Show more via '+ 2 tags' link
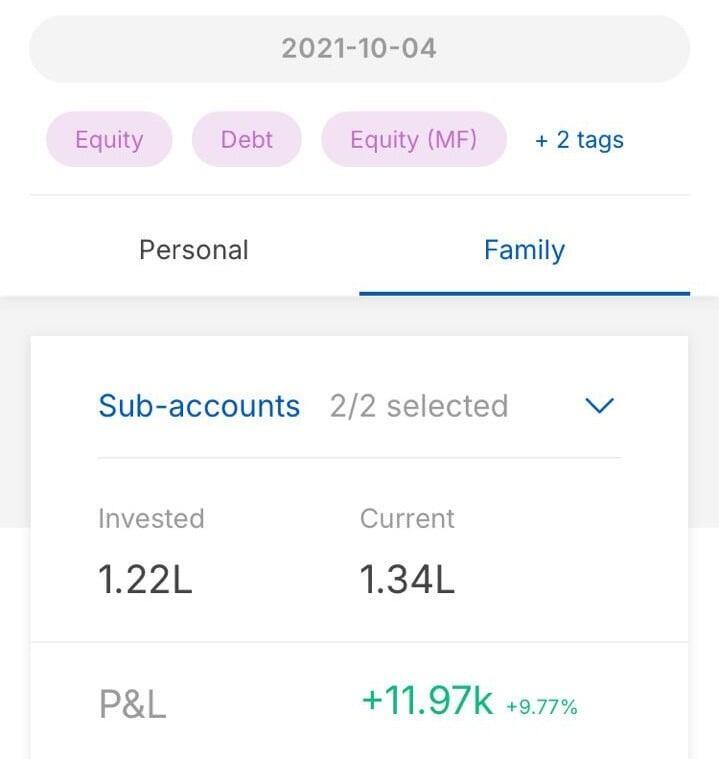 pyautogui.click(x=579, y=140)
